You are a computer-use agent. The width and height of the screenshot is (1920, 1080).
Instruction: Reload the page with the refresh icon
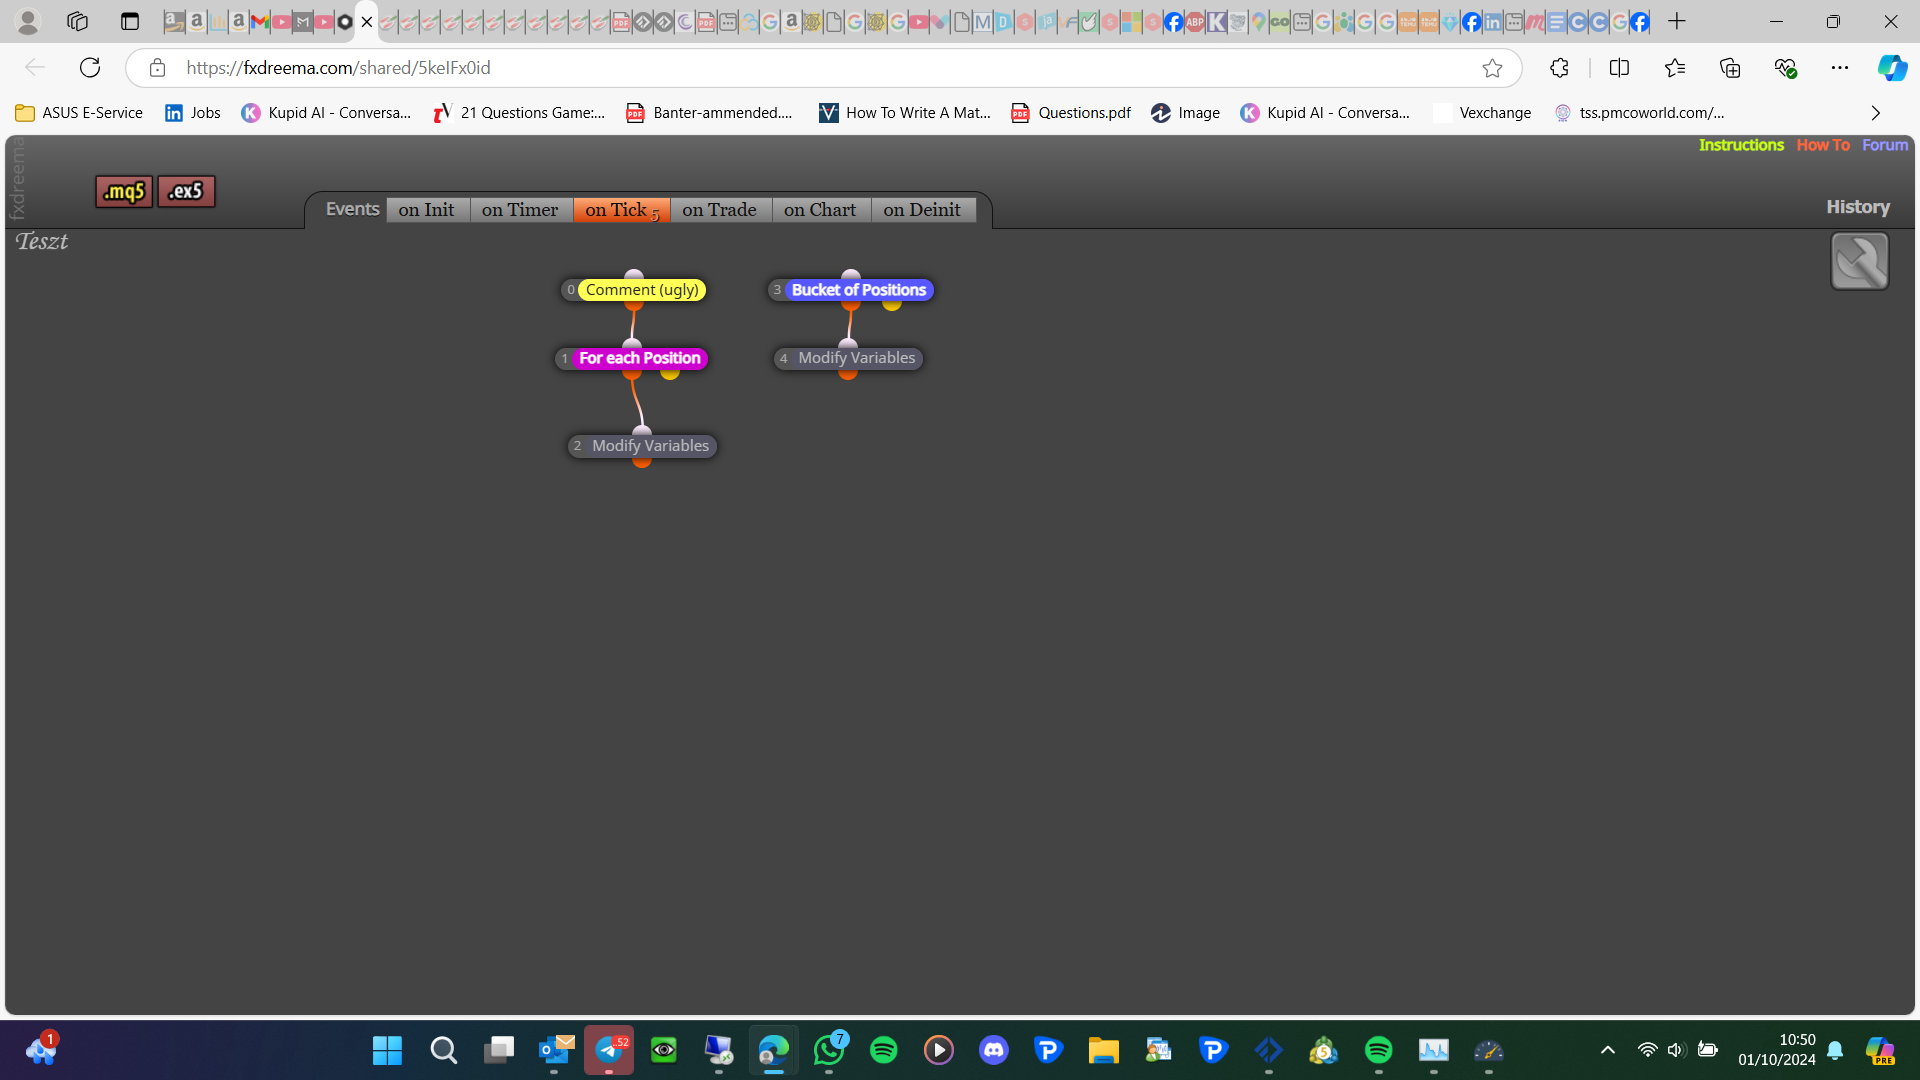[90, 68]
